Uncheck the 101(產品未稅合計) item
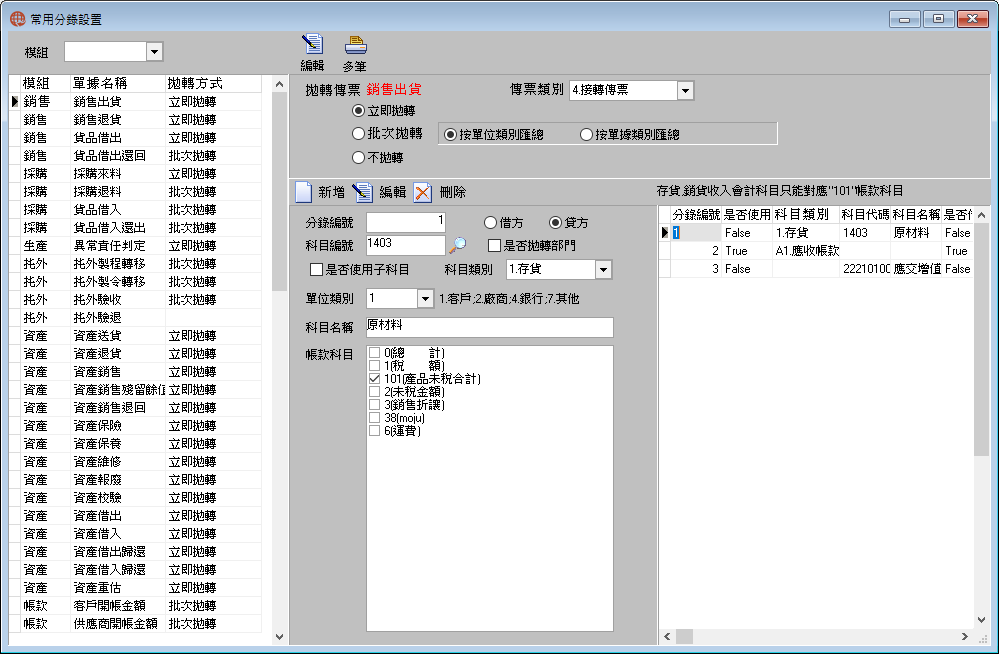The width and height of the screenshot is (999, 654). [x=375, y=379]
